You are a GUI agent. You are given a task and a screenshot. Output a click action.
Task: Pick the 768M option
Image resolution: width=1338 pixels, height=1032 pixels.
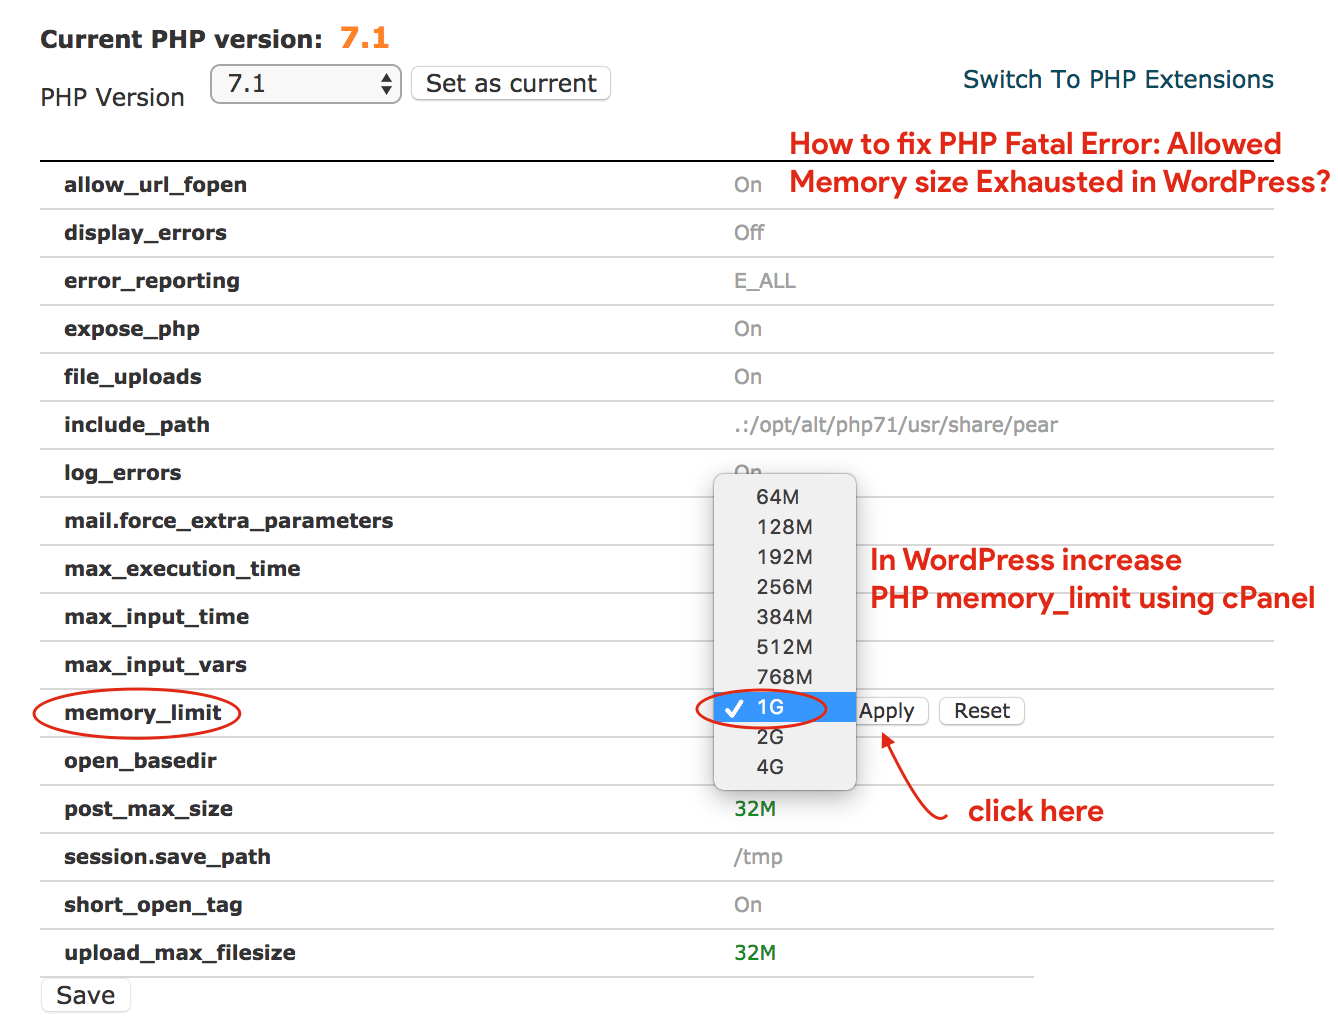784,677
